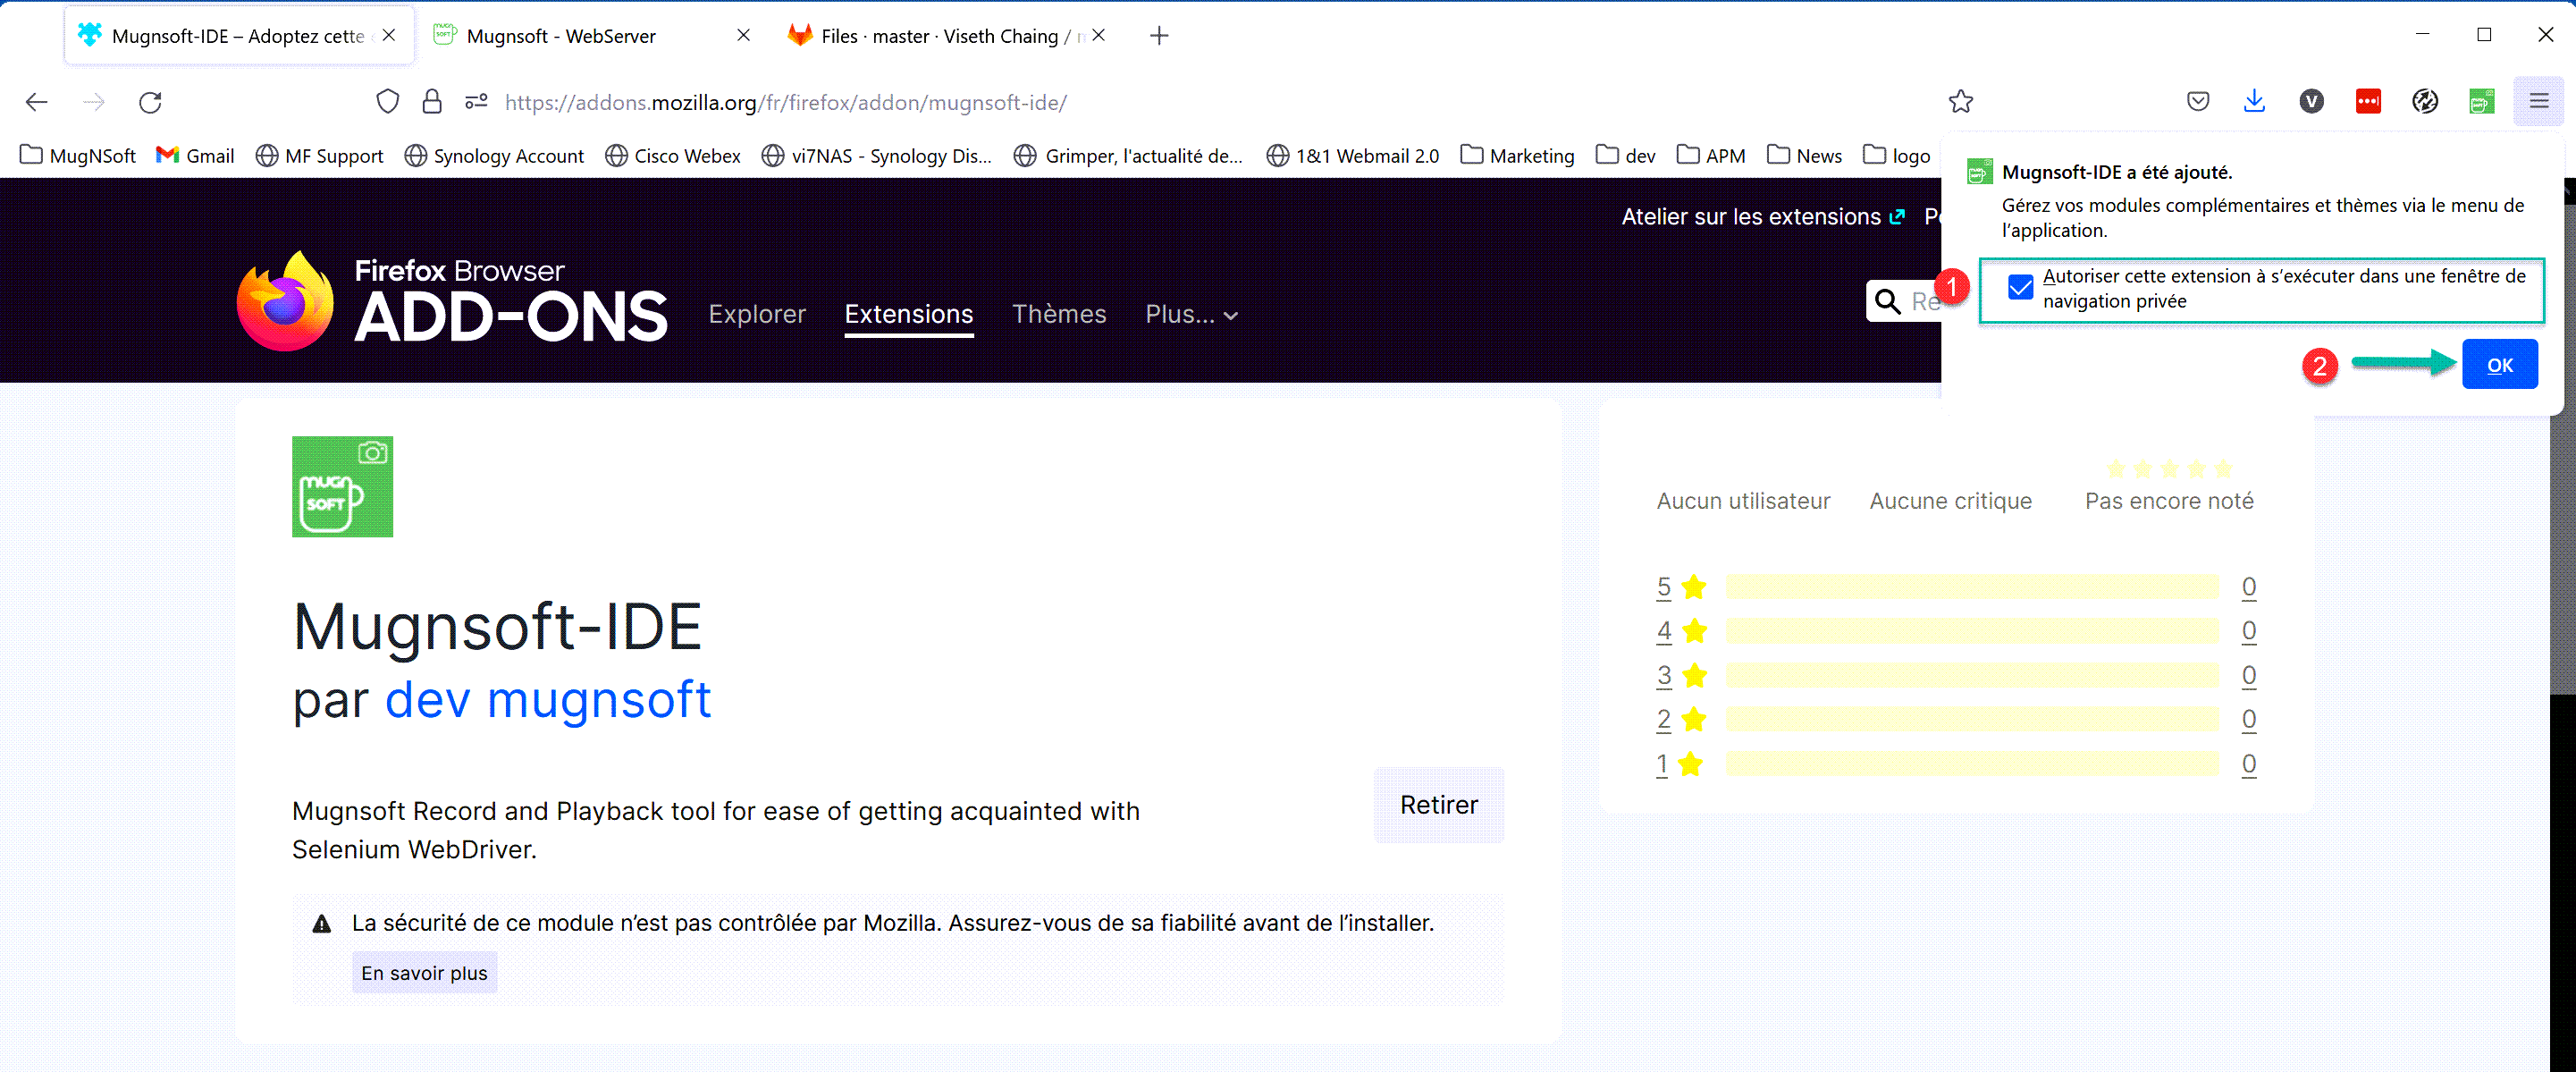
Task: Click the 4 star rating row
Action: point(1956,631)
